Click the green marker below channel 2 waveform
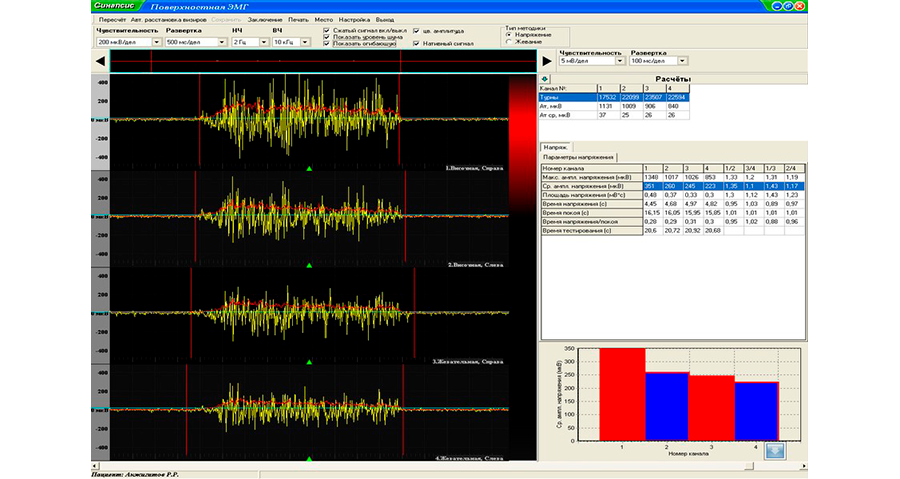This screenshot has width=900, height=479. point(310,266)
